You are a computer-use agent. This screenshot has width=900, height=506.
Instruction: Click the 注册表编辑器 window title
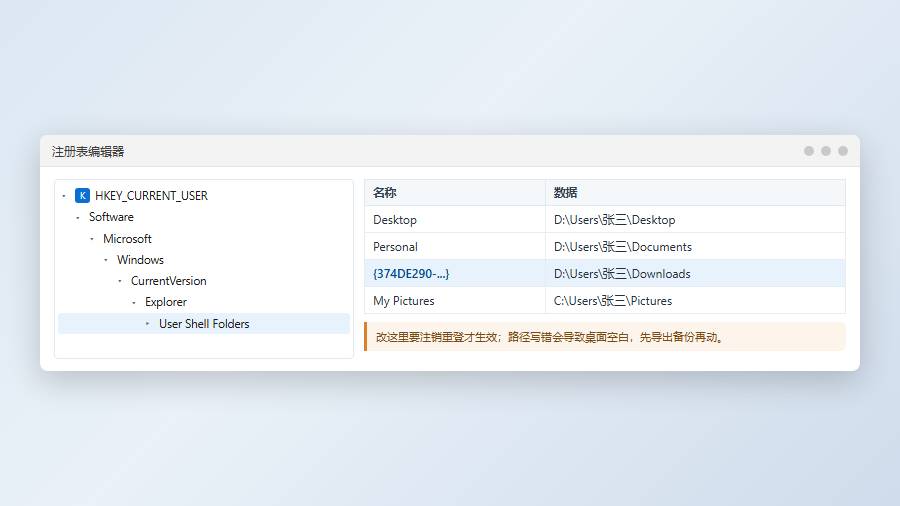88,151
